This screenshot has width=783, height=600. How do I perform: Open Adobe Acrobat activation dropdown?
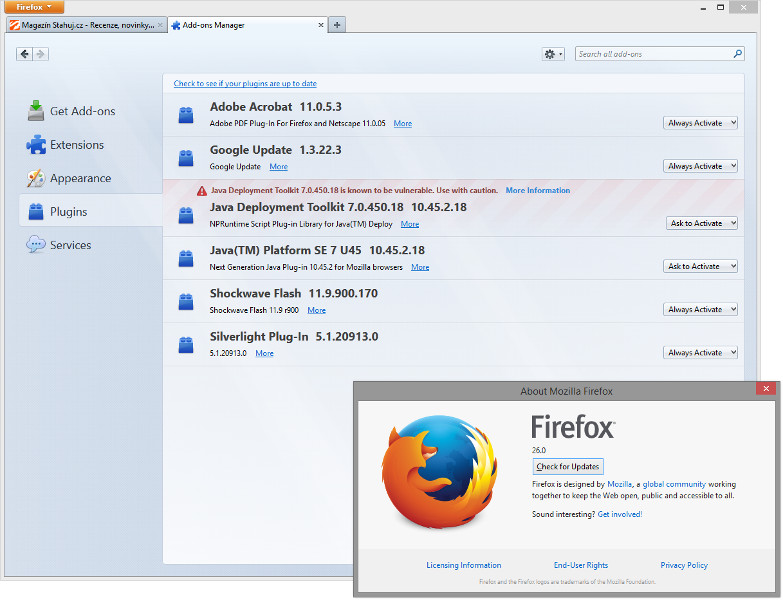pyautogui.click(x=700, y=123)
